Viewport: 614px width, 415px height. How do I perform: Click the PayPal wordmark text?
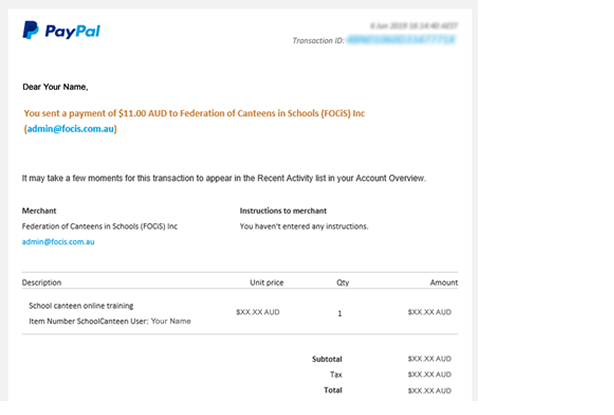[72, 31]
